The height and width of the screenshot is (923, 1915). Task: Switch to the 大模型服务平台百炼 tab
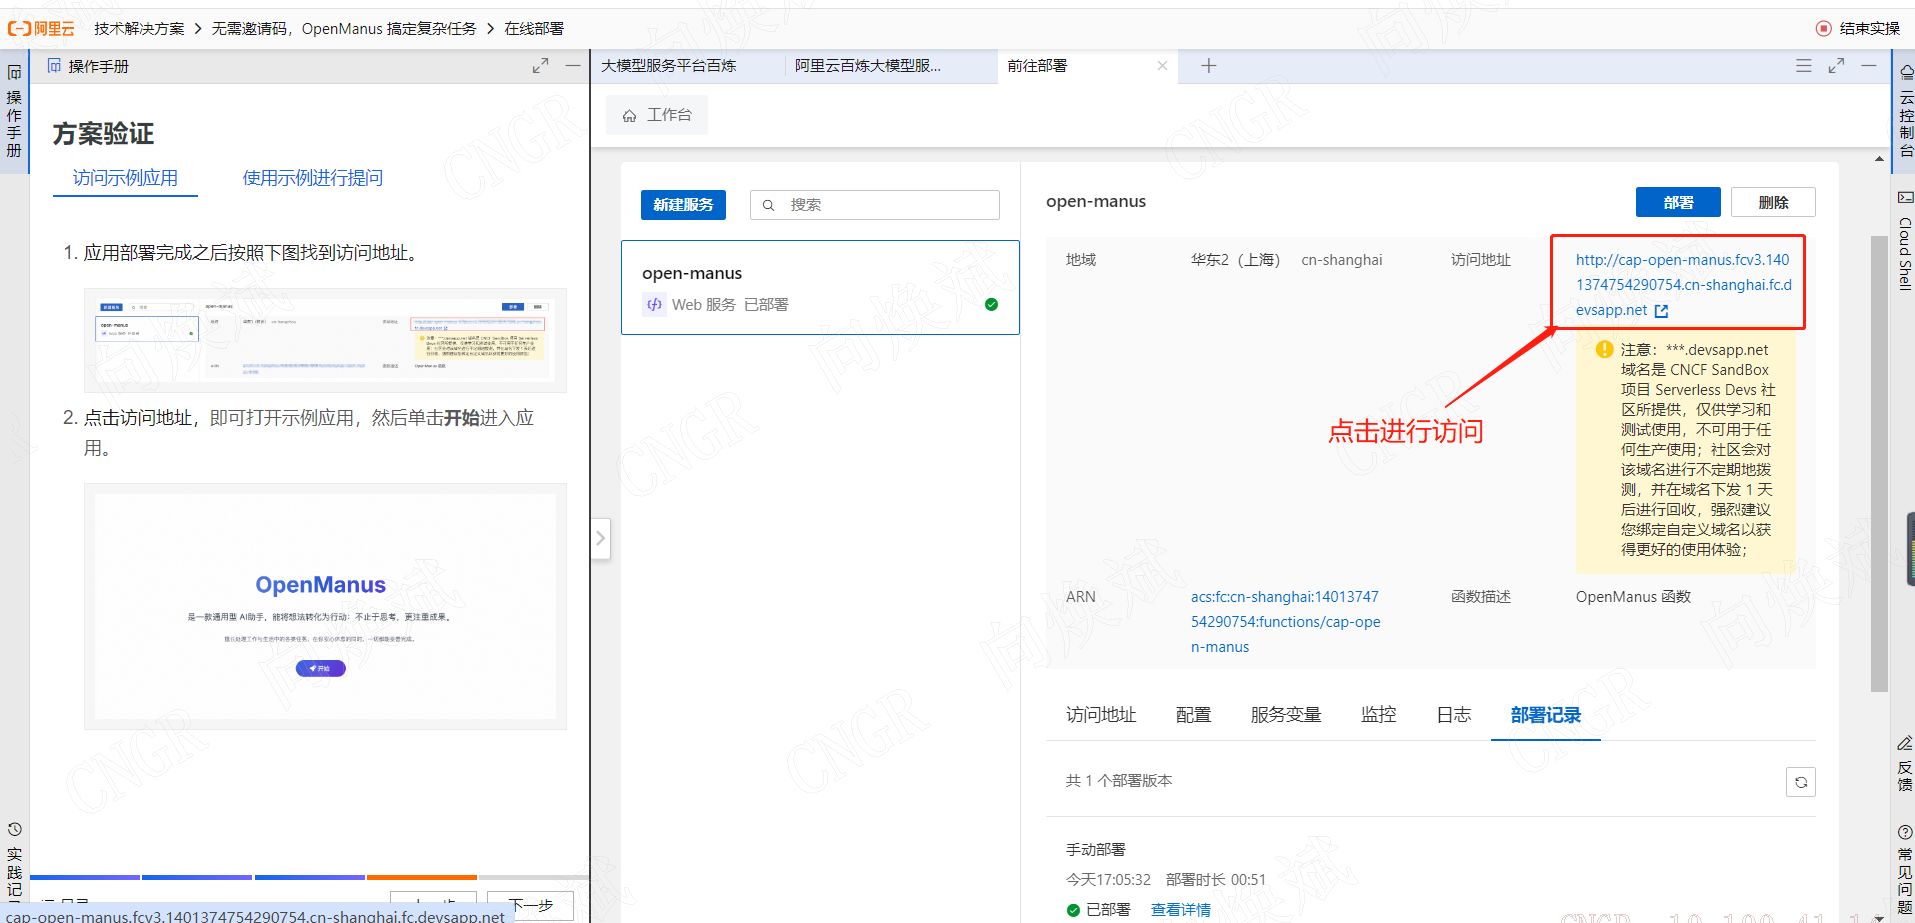[669, 66]
